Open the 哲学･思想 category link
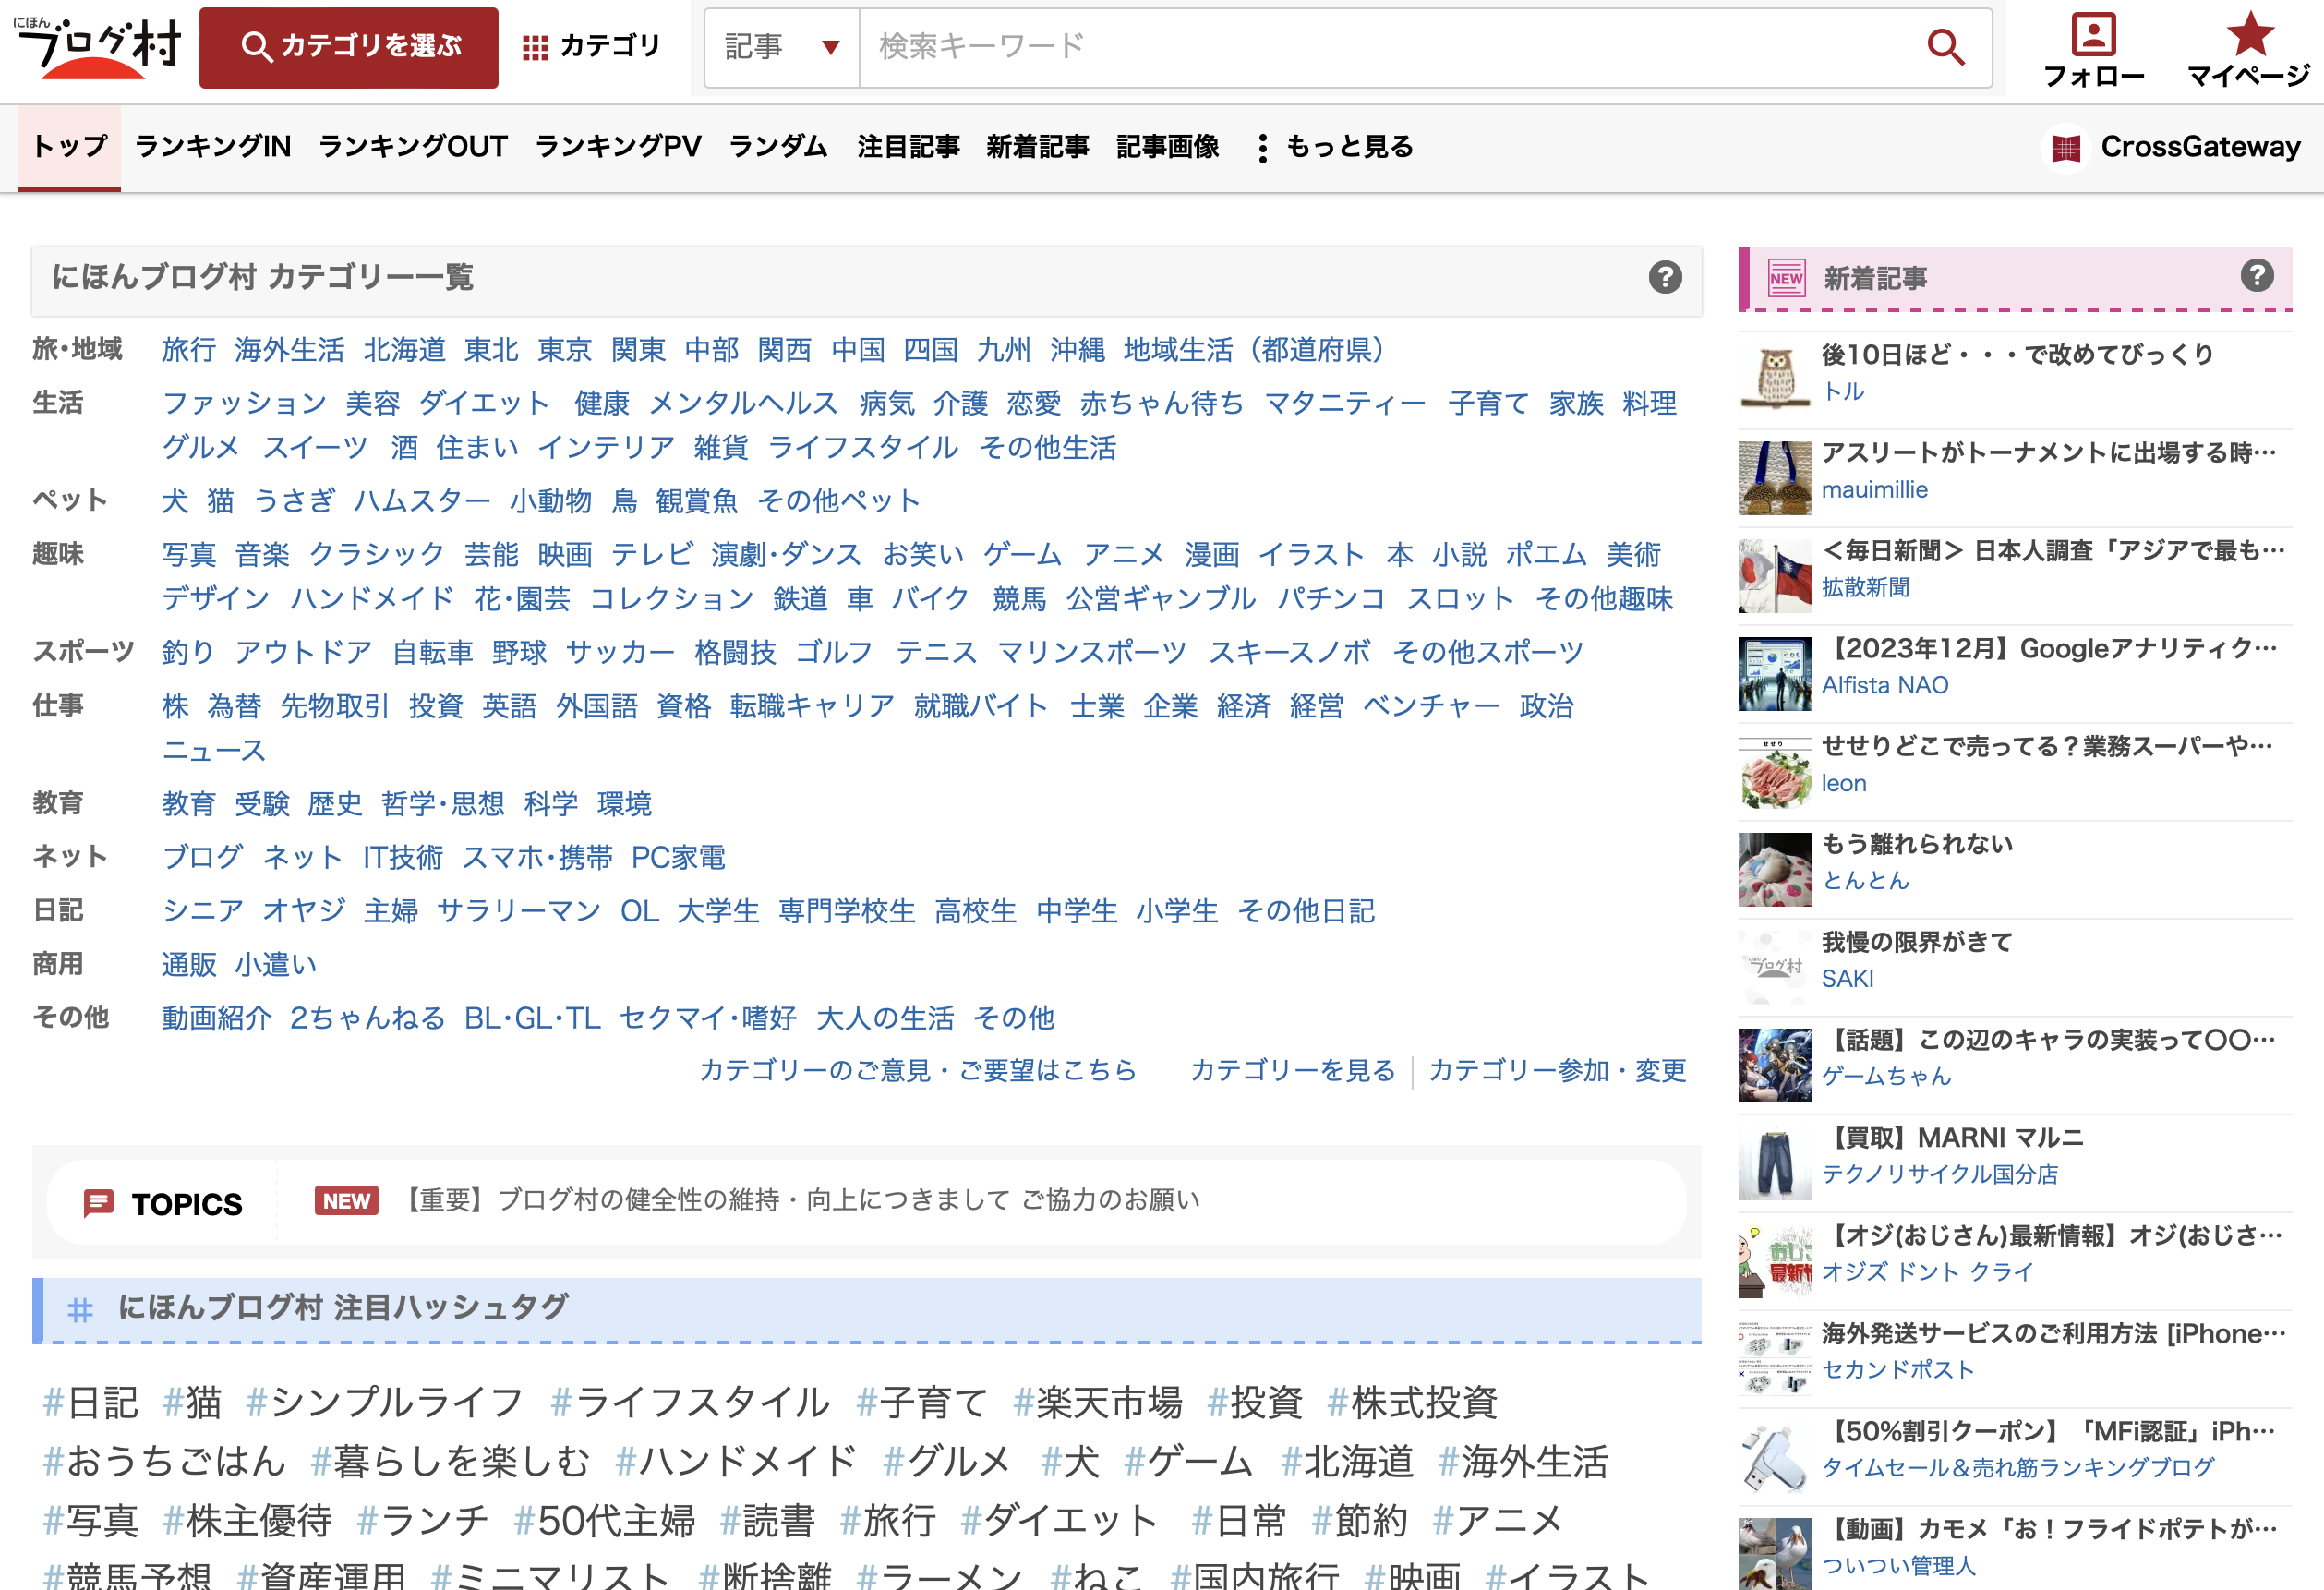Screen dimensions: 2324x1590 [442, 804]
